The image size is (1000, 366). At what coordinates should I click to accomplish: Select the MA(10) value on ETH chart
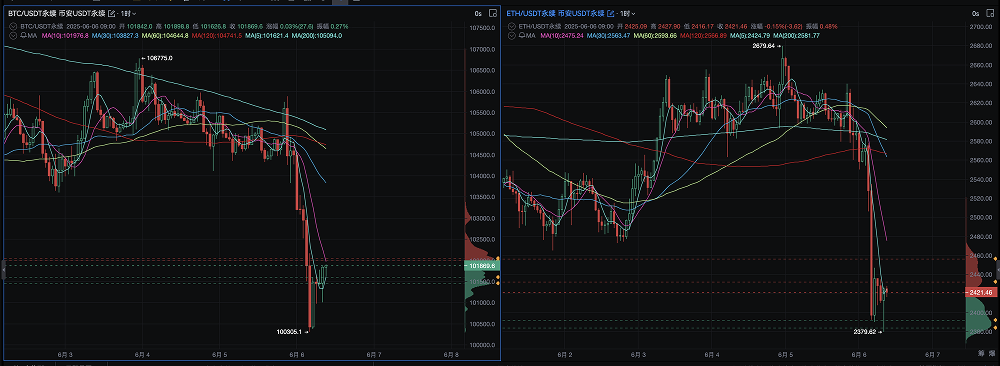(x=562, y=36)
